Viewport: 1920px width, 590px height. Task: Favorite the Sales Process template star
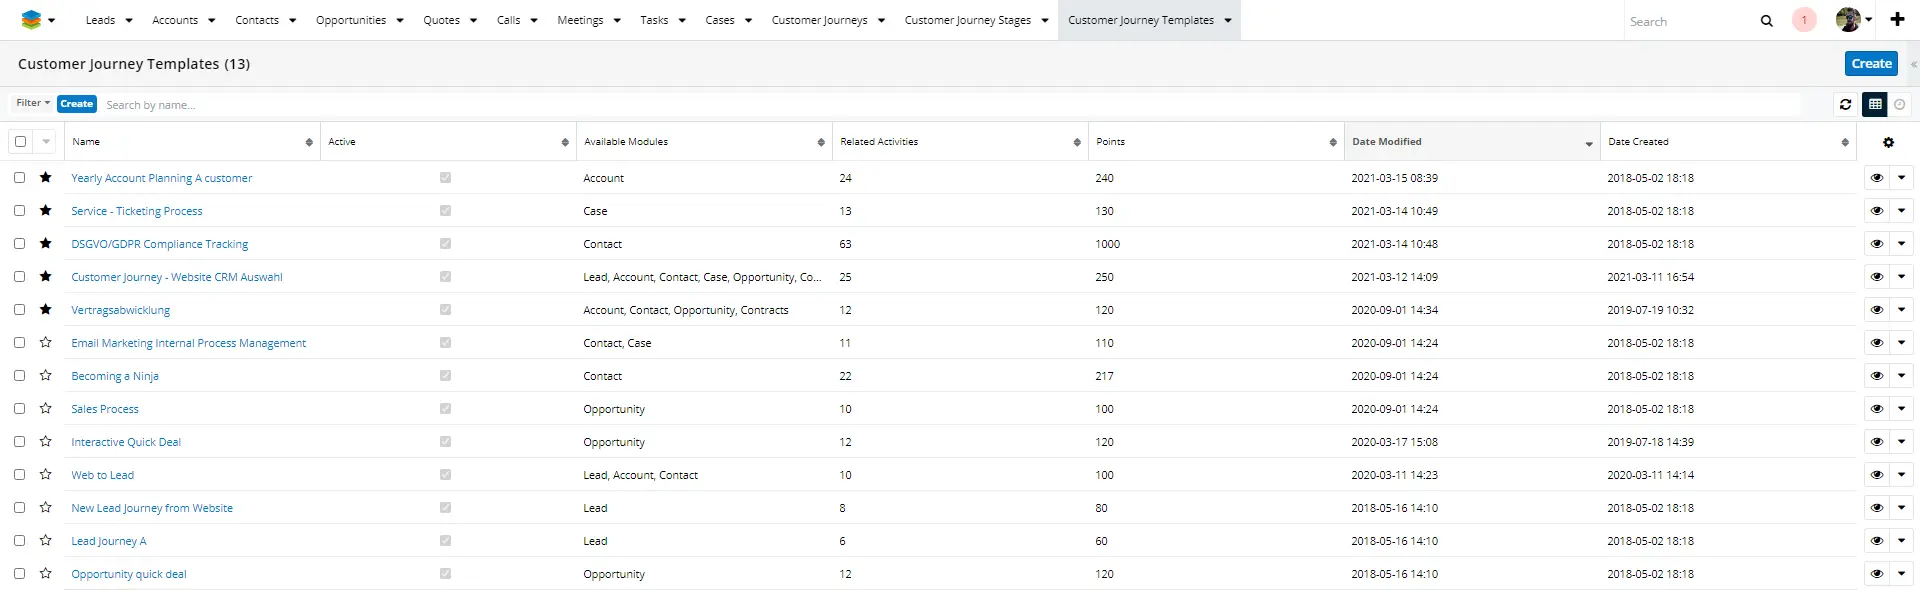click(45, 408)
